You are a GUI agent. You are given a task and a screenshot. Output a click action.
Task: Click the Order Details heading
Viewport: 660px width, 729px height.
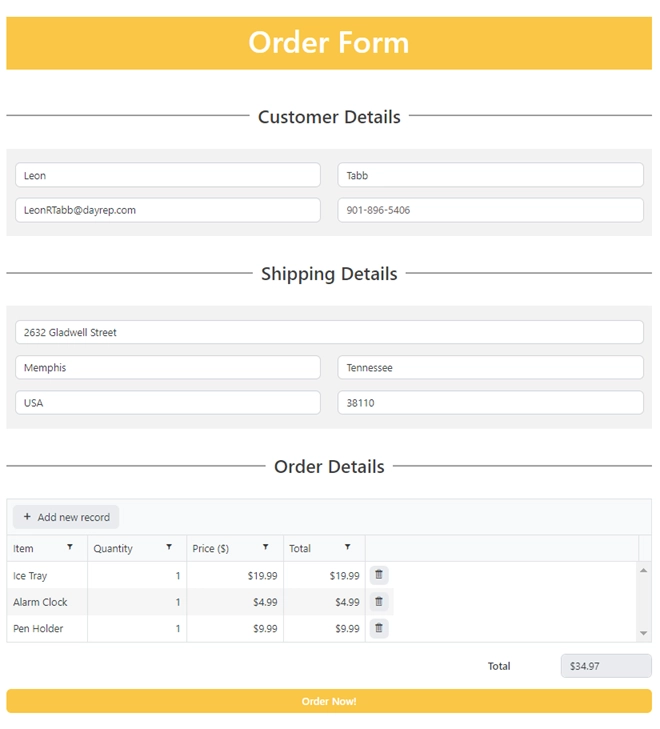(329, 466)
